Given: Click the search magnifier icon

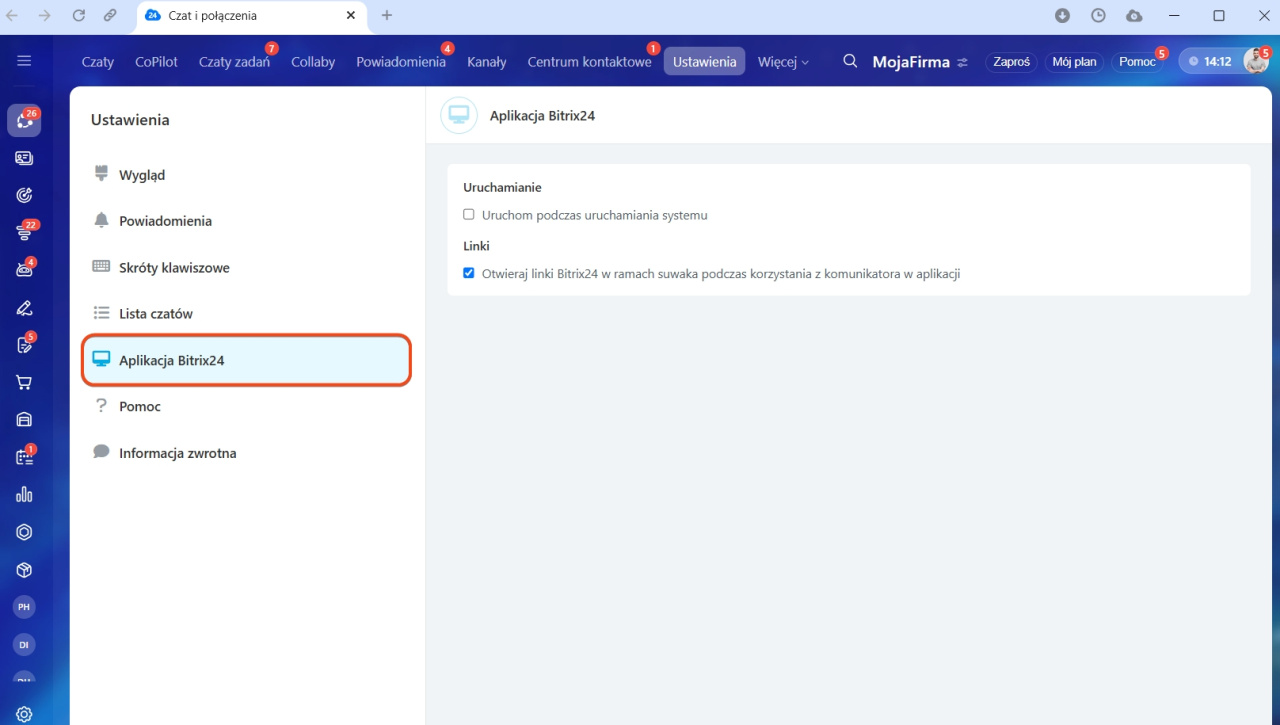Looking at the screenshot, I should pos(850,61).
